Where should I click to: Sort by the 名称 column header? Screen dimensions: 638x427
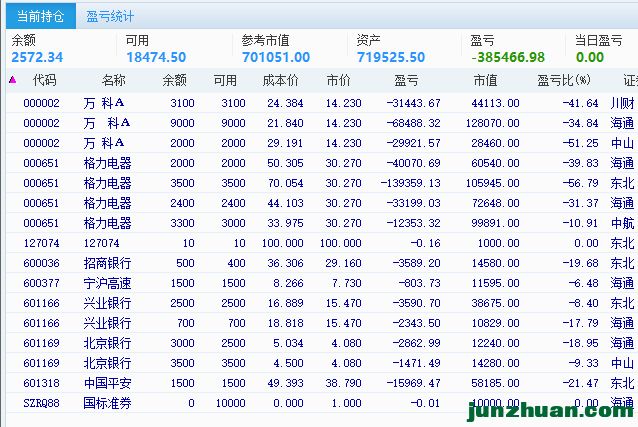click(114, 80)
